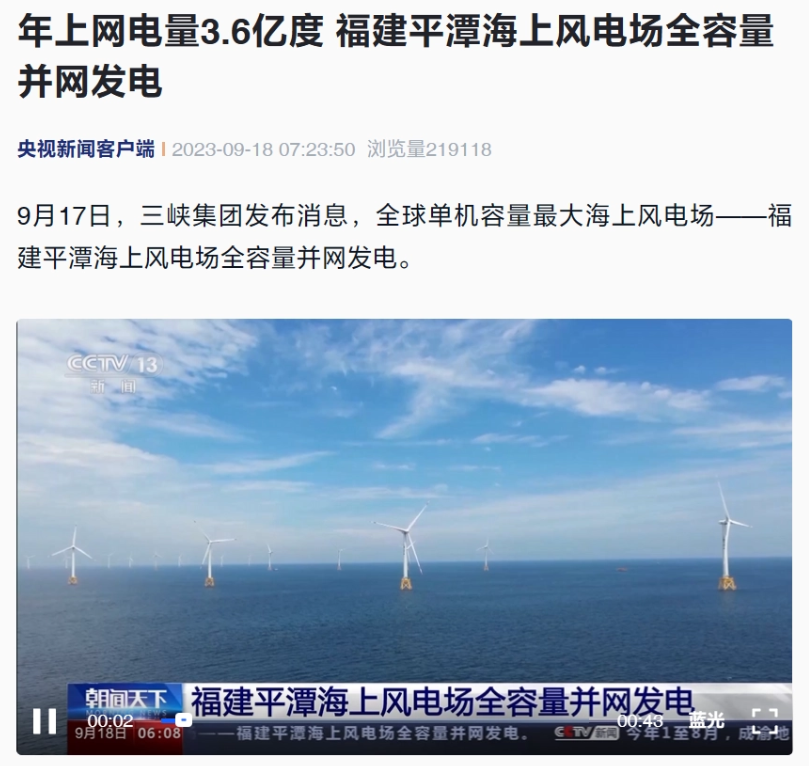Click the 00:02 elapsed time label
Viewport: 809px width, 766px height.
[x=110, y=721]
